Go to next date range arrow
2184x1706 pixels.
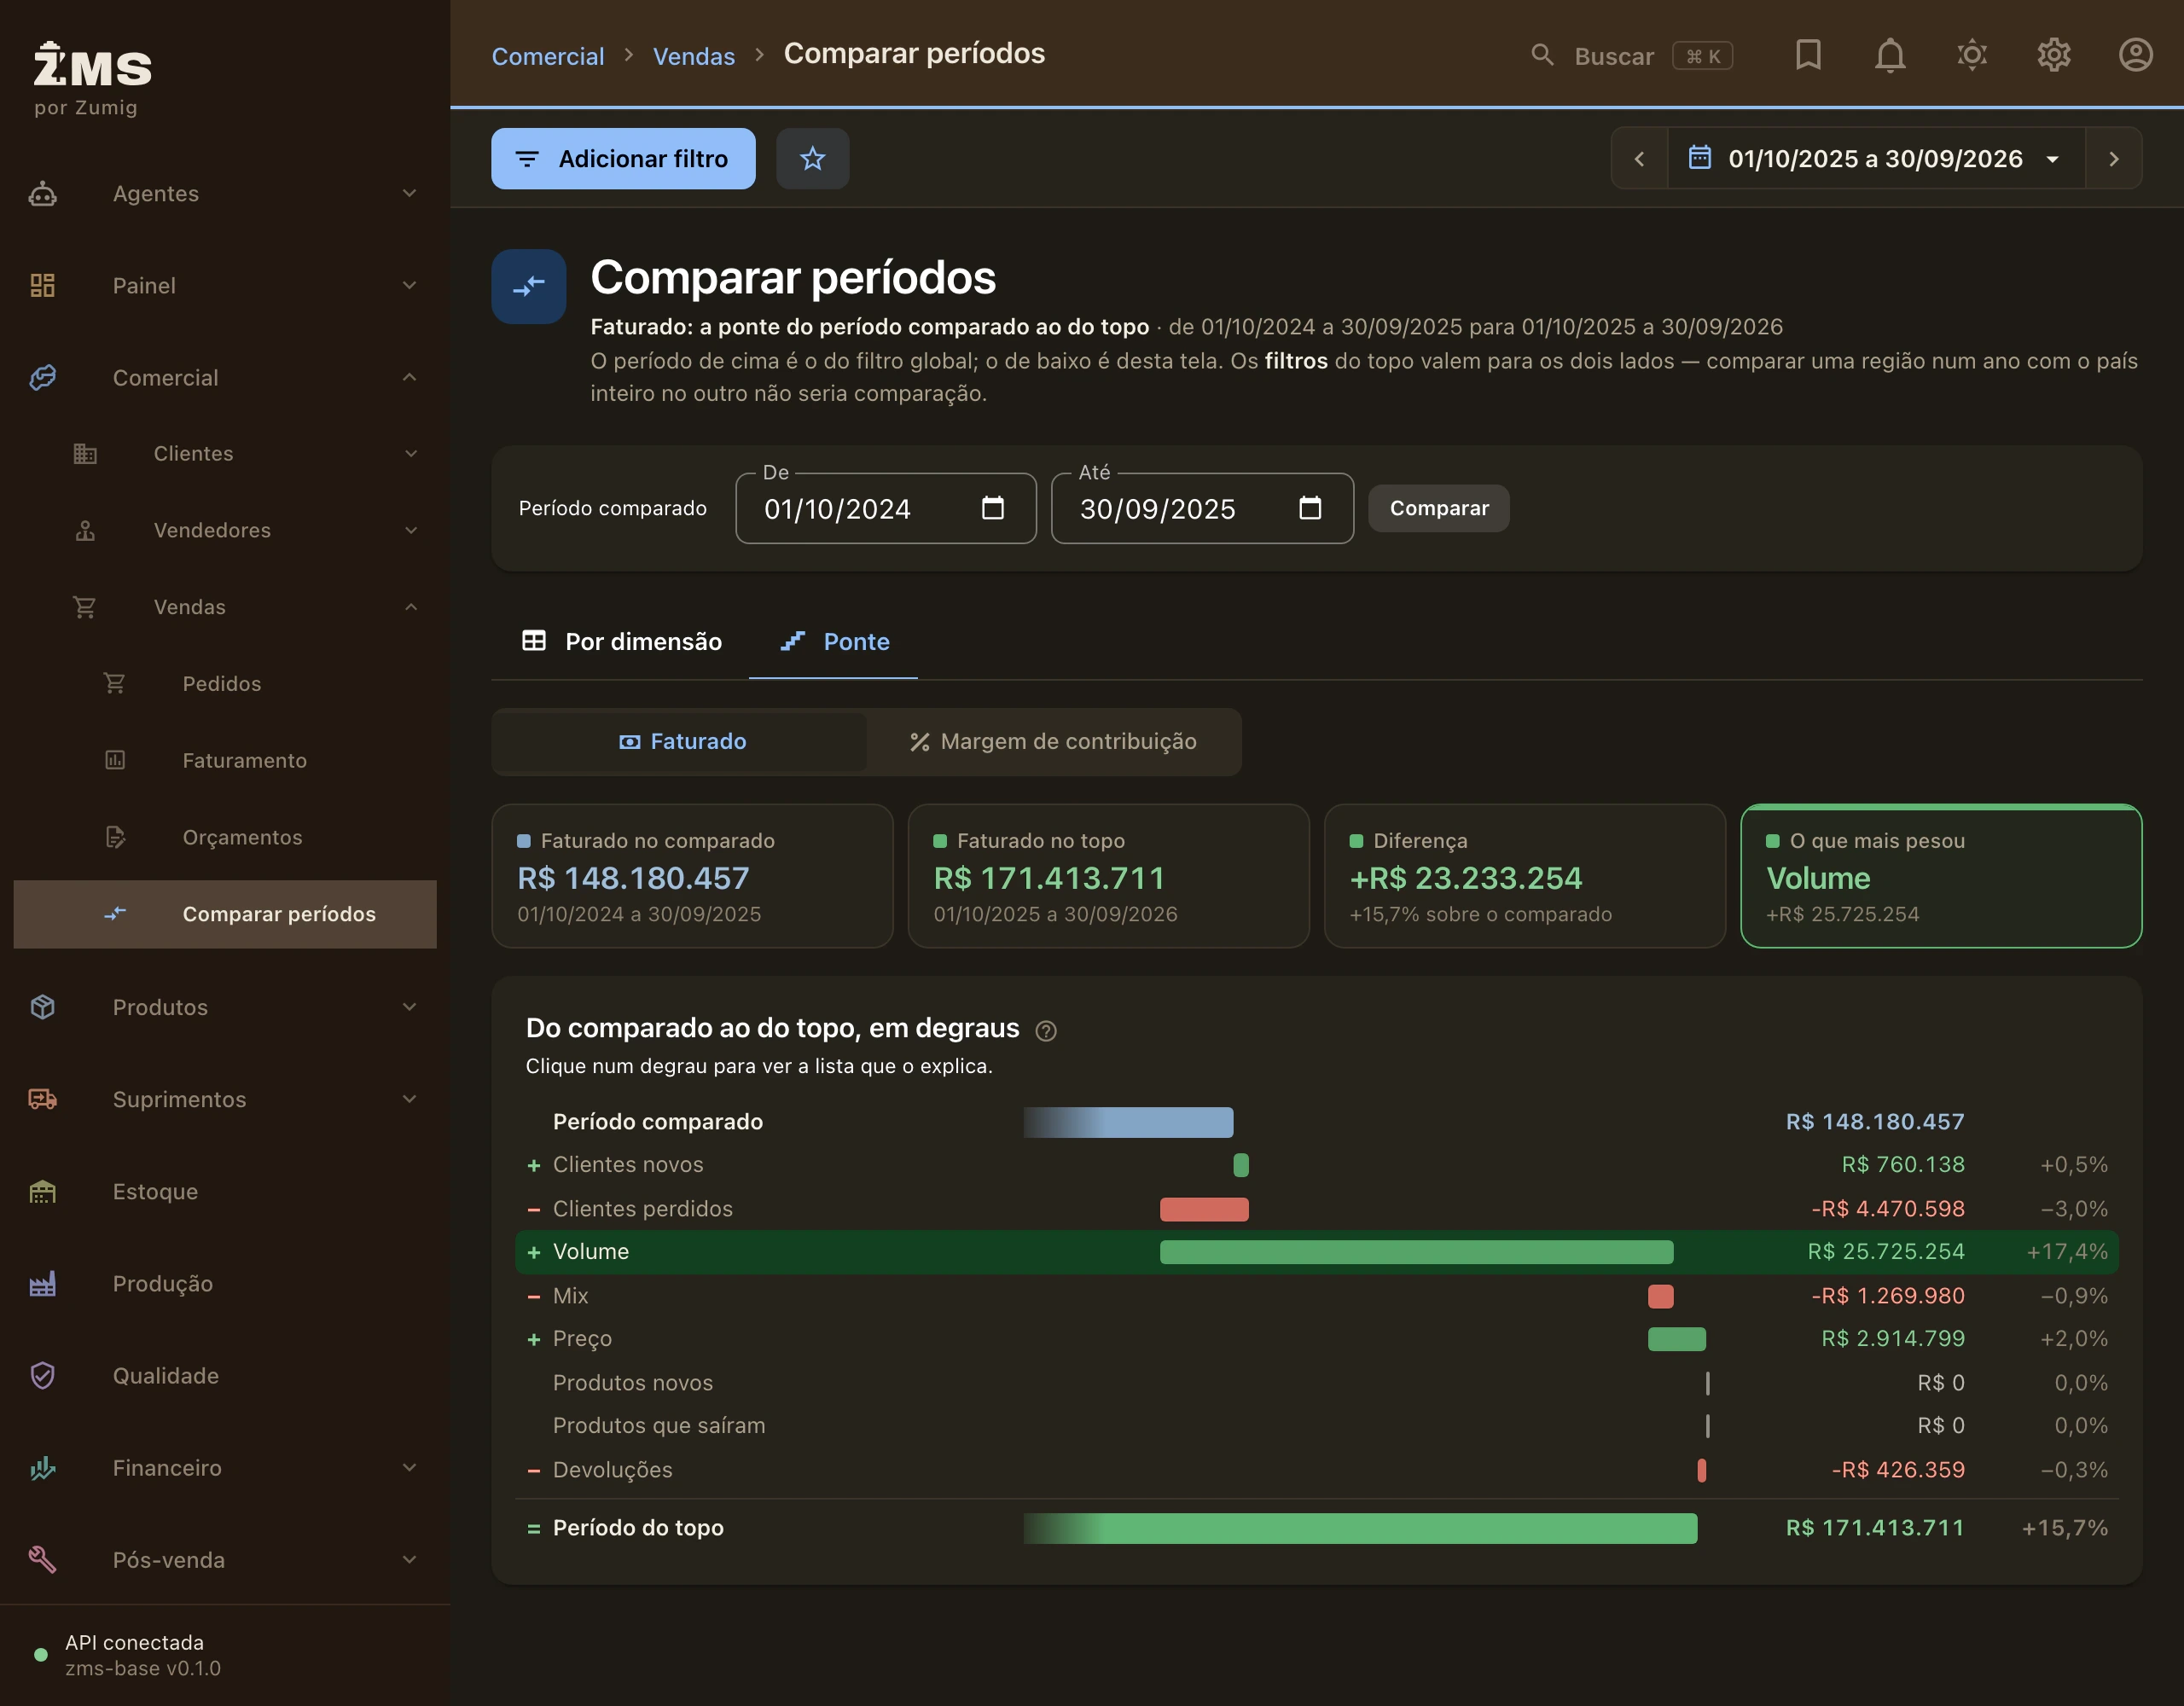click(x=2114, y=159)
